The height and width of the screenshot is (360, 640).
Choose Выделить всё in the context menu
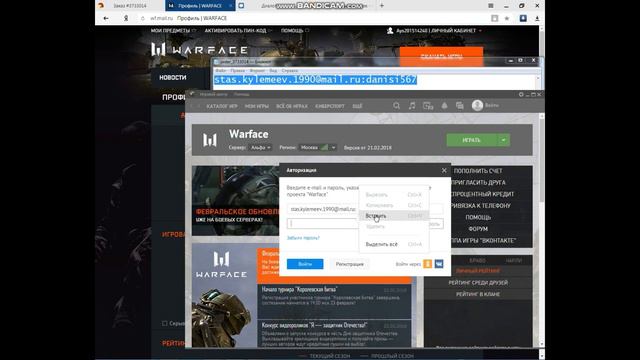[394, 244]
